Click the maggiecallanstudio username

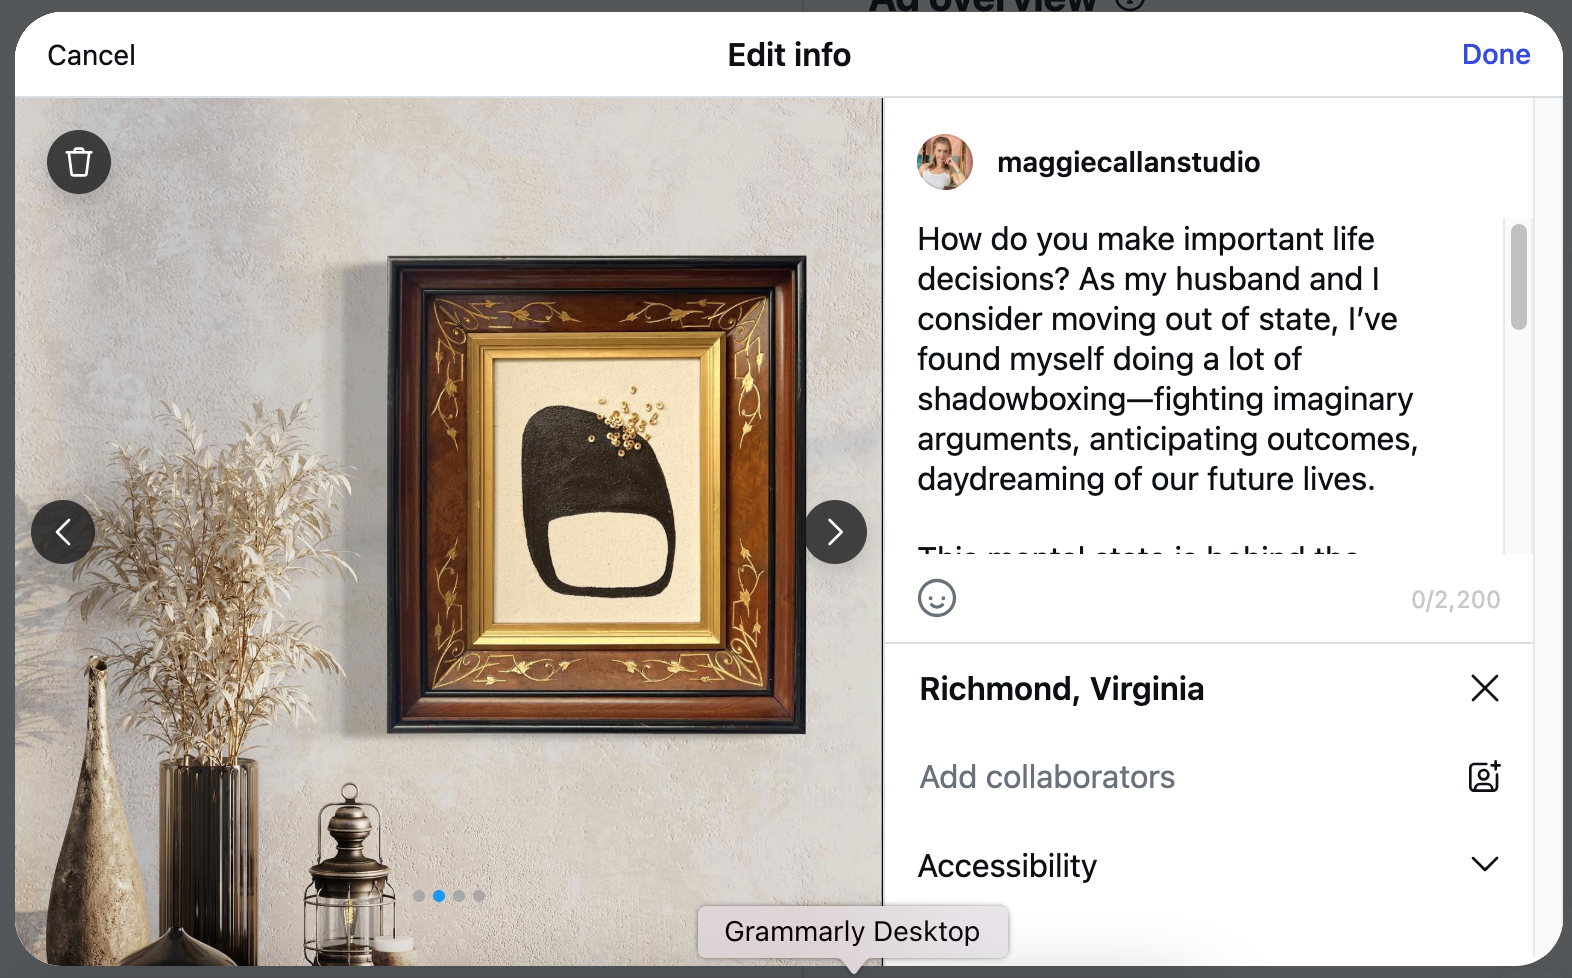1128,162
